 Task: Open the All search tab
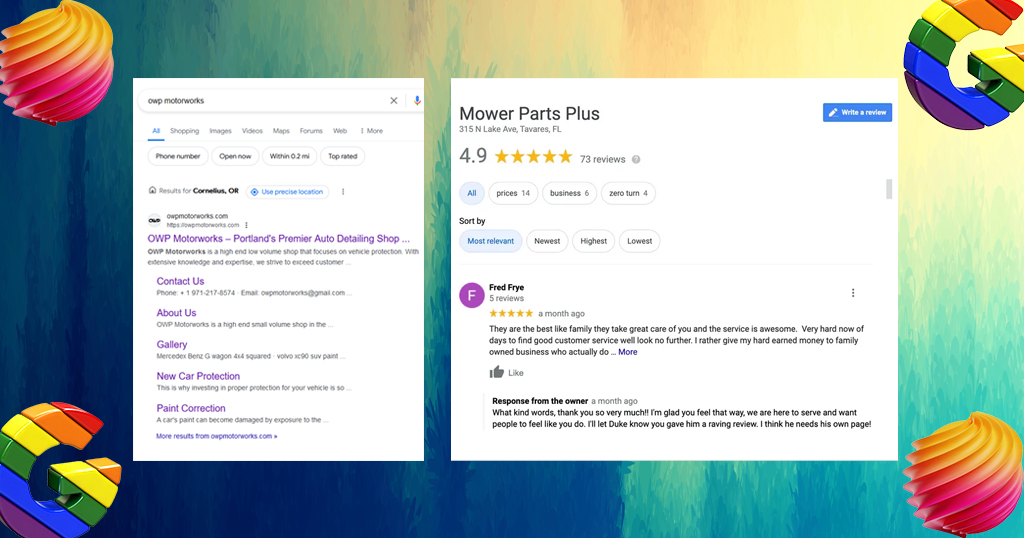click(156, 131)
